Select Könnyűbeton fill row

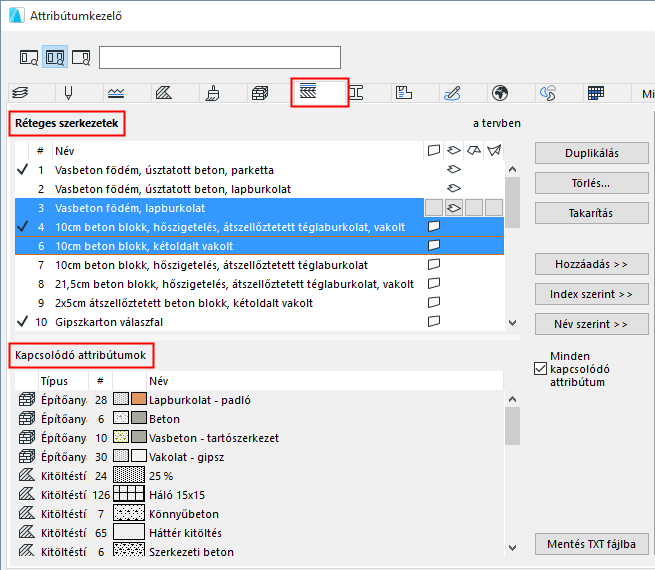point(259,514)
